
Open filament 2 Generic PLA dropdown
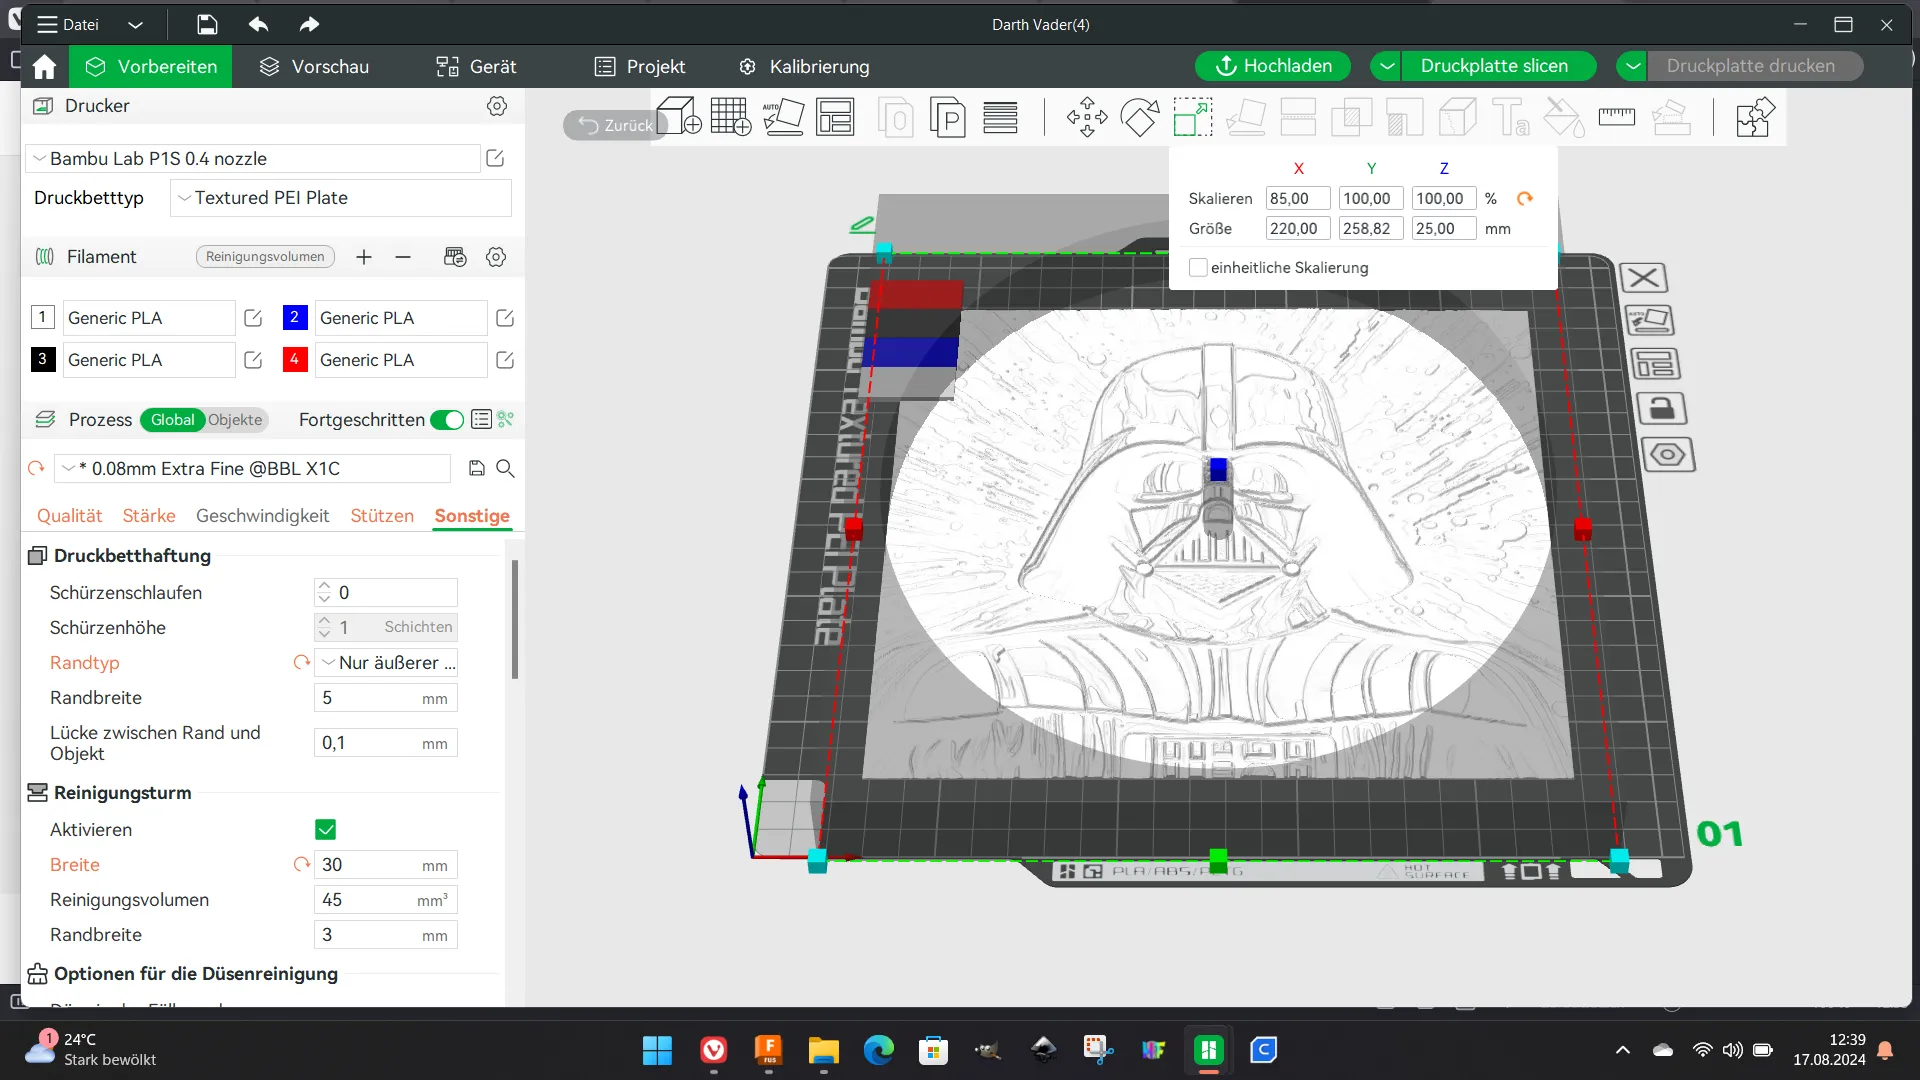point(401,318)
